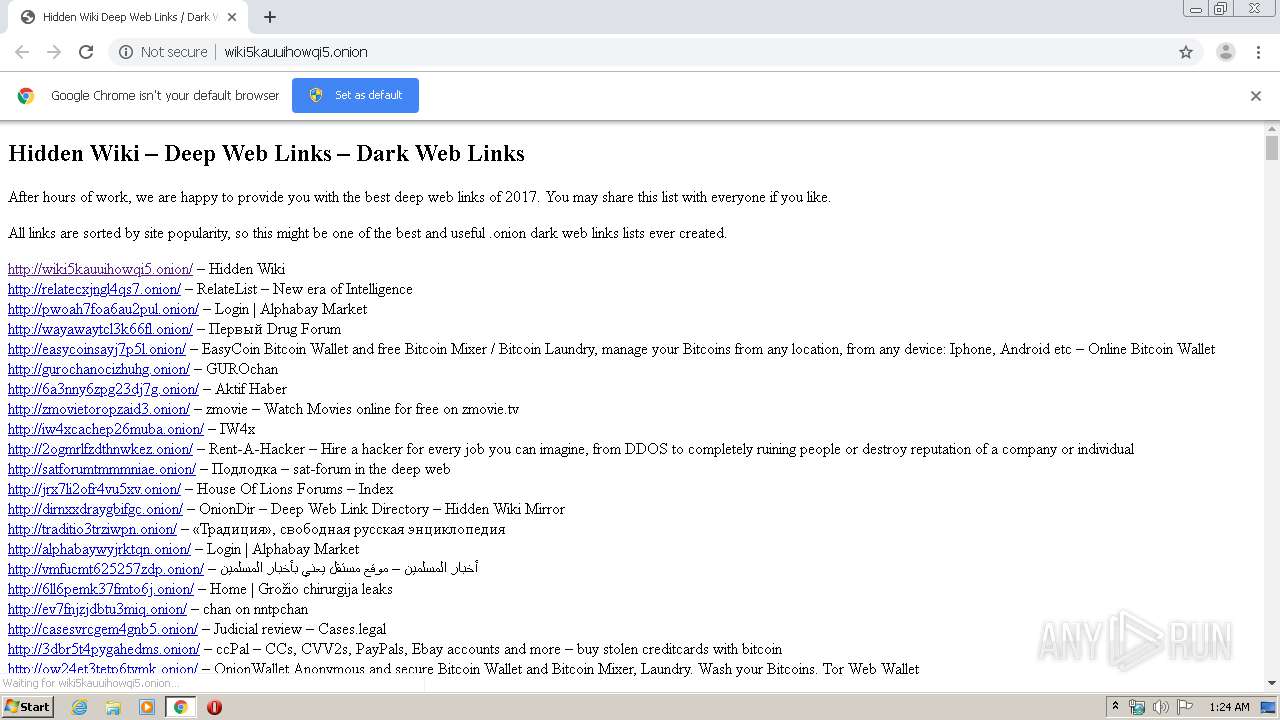The image size is (1280, 720).
Task: Open the red Opera-style taskbar icon
Action: [x=214, y=707]
